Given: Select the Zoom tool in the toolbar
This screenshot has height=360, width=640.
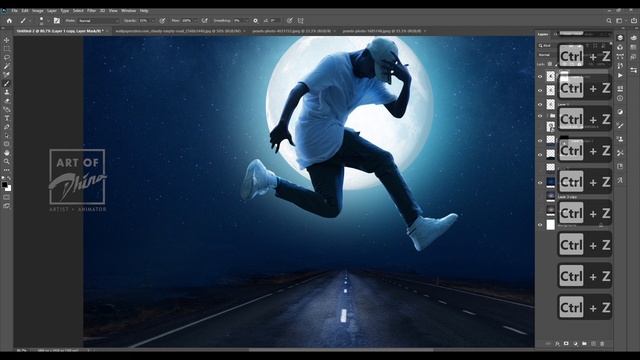Looking at the screenshot, I should (x=7, y=161).
